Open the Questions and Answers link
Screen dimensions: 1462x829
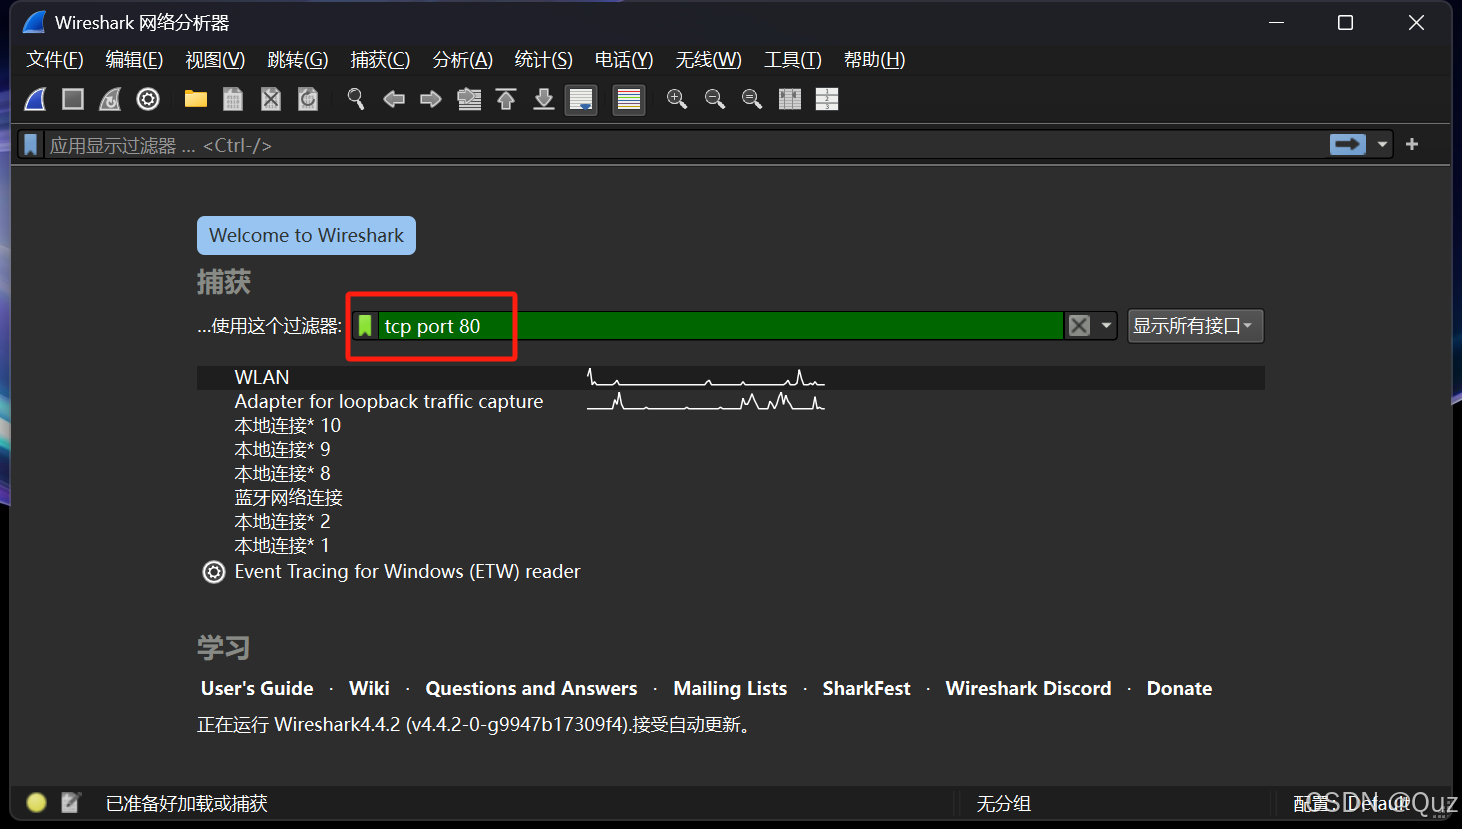pos(531,688)
